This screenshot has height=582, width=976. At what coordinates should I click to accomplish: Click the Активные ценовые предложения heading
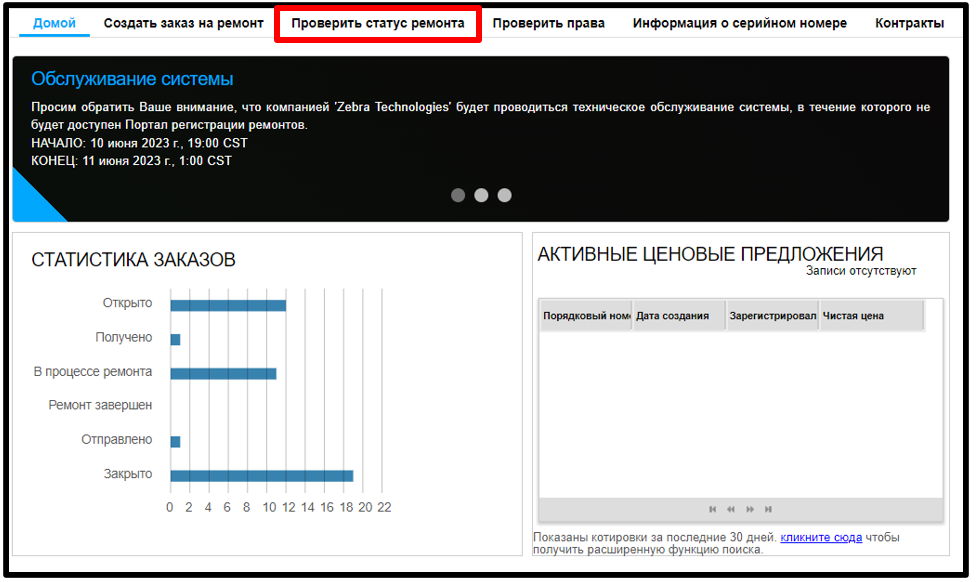pos(710,254)
